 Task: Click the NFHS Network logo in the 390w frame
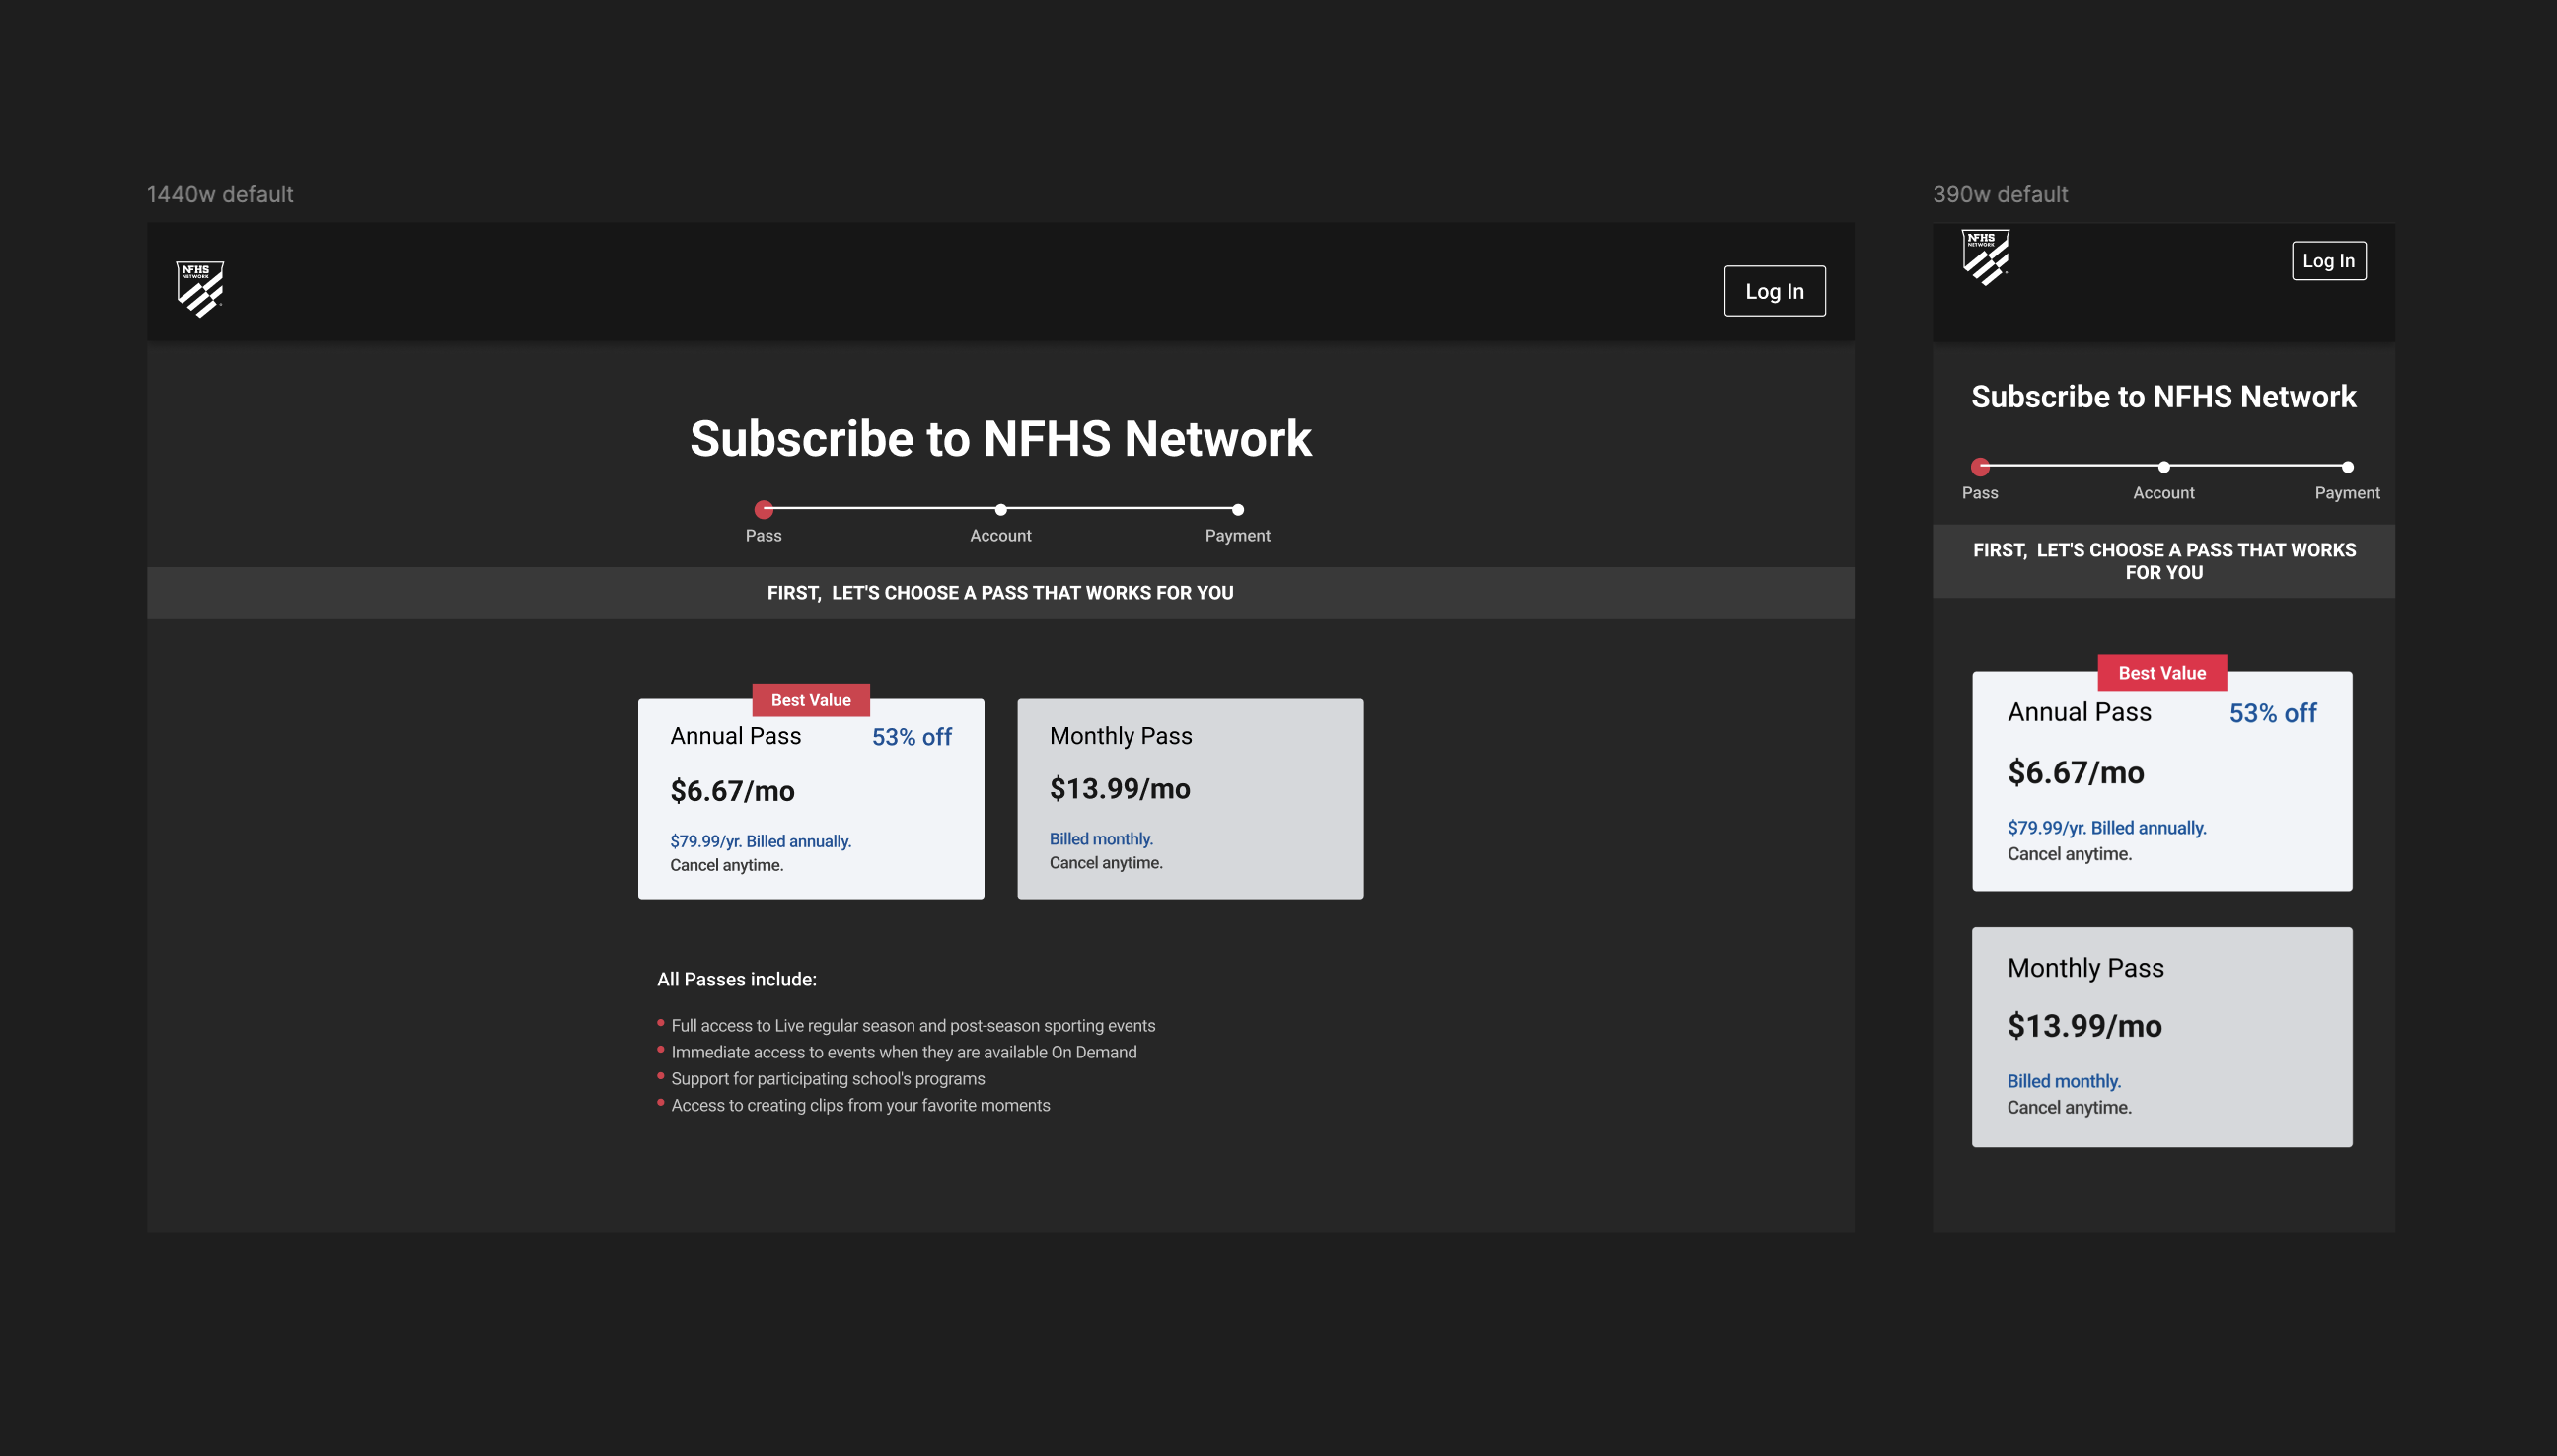tap(1985, 257)
